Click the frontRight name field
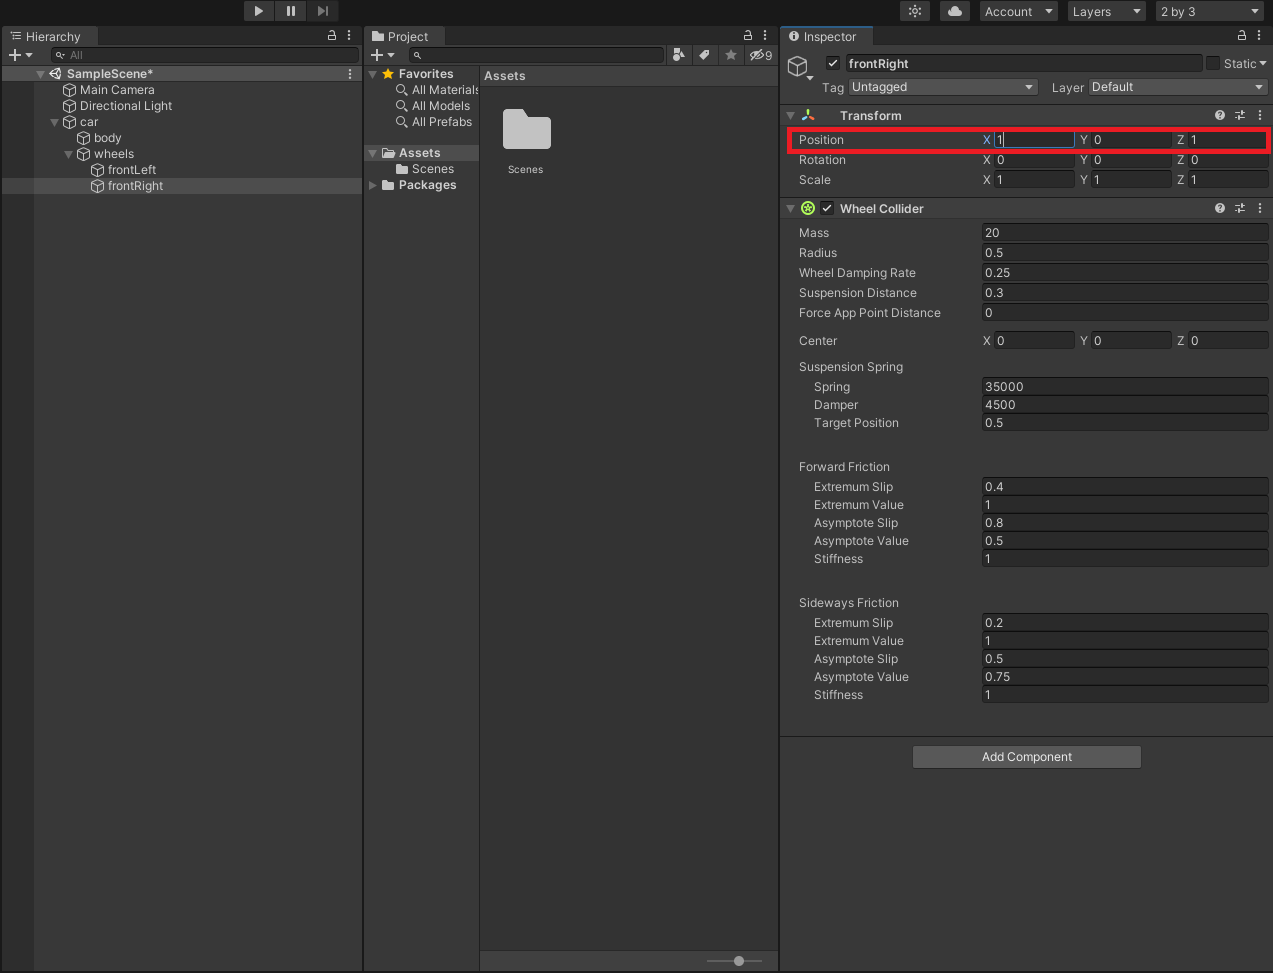The width and height of the screenshot is (1273, 973). click(x=1024, y=64)
